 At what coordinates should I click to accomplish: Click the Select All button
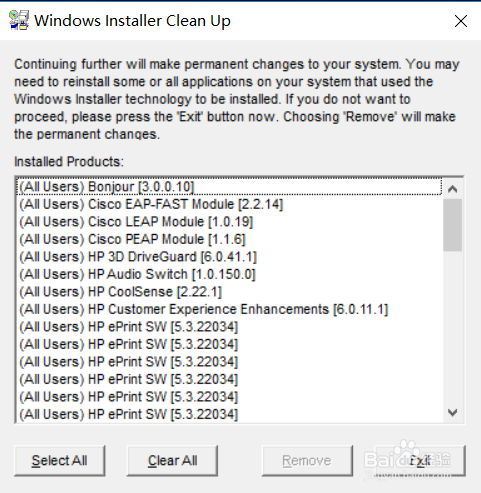tap(59, 461)
